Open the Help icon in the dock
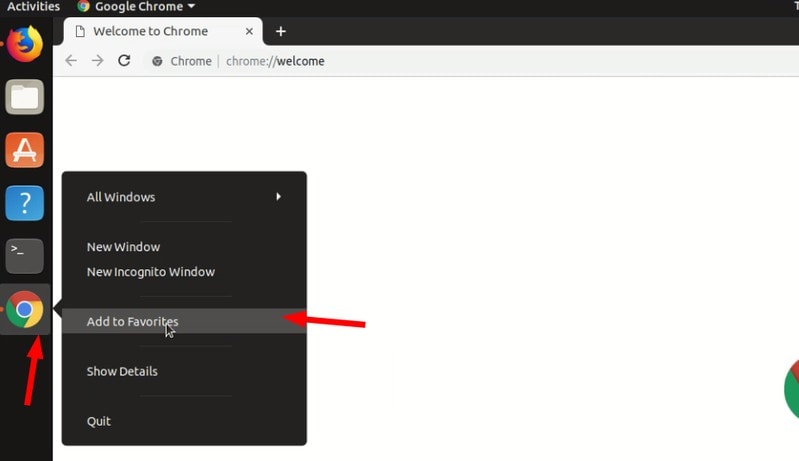Image resolution: width=799 pixels, height=461 pixels. coord(24,203)
